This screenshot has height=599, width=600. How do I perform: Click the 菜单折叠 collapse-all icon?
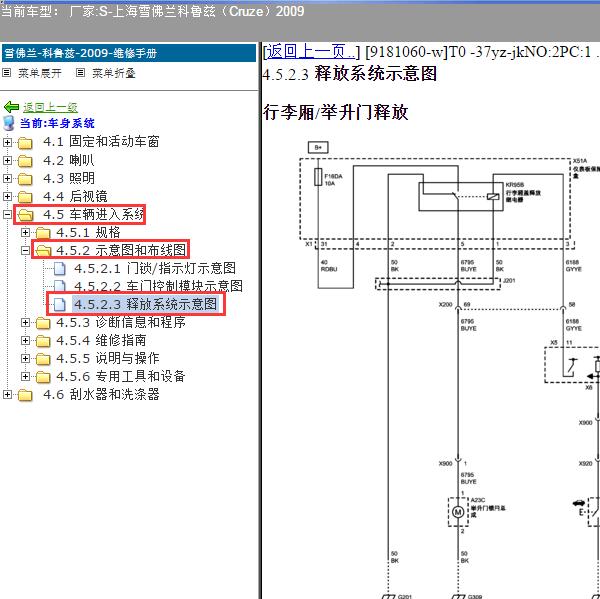pyautogui.click(x=80, y=72)
